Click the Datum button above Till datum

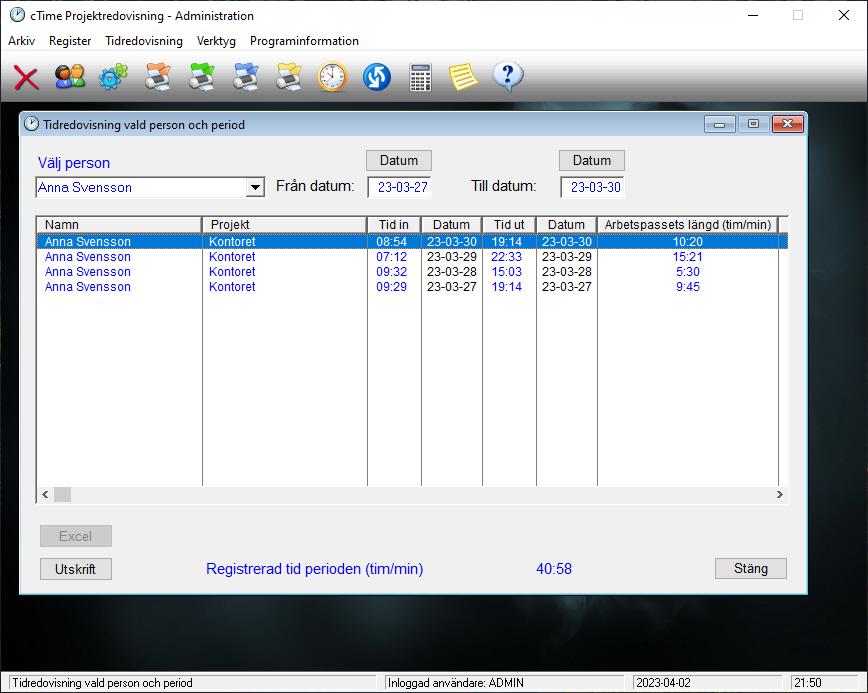tap(592, 161)
